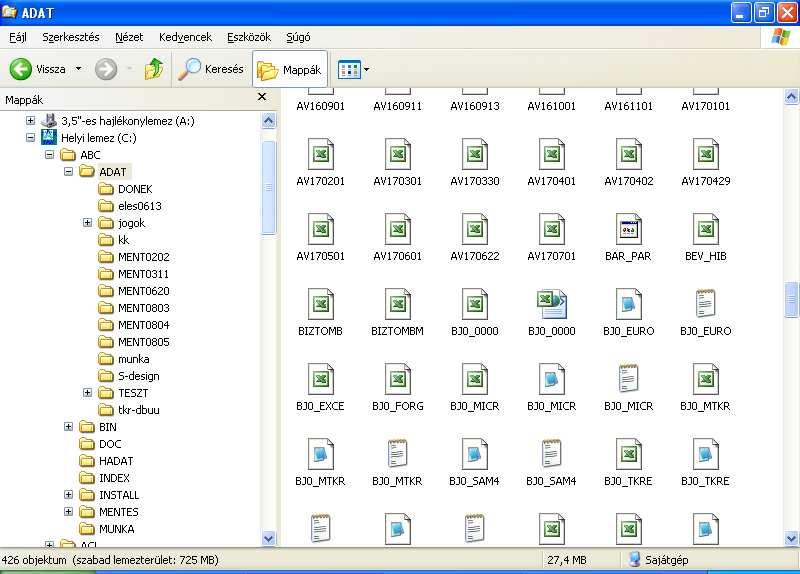
Task: Click file list scroll down arrow
Action: tap(791, 538)
